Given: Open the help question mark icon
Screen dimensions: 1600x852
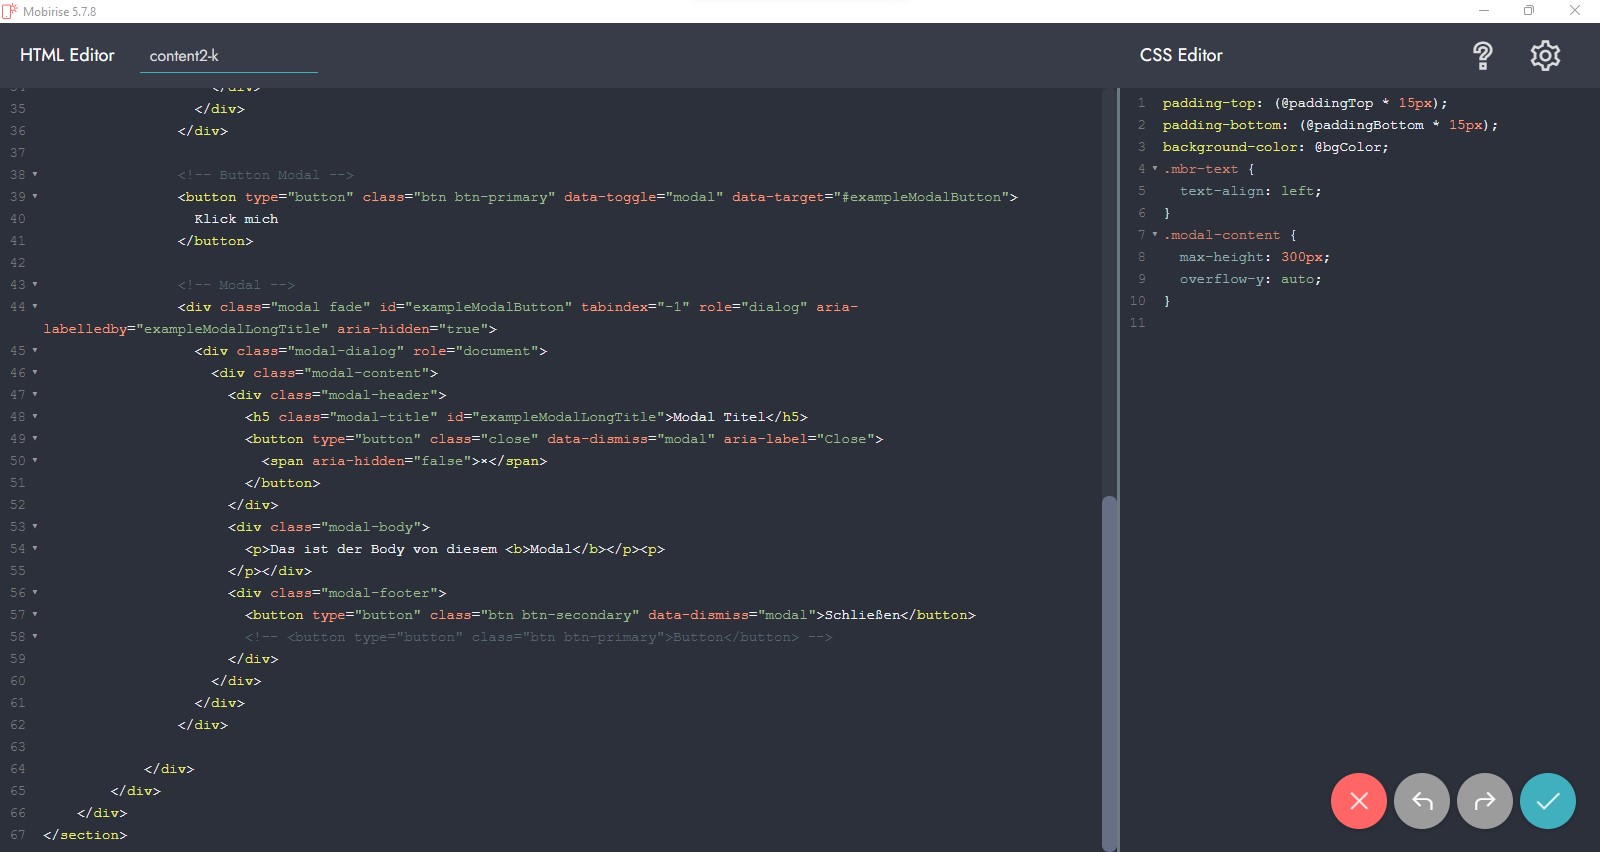Looking at the screenshot, I should pyautogui.click(x=1483, y=56).
